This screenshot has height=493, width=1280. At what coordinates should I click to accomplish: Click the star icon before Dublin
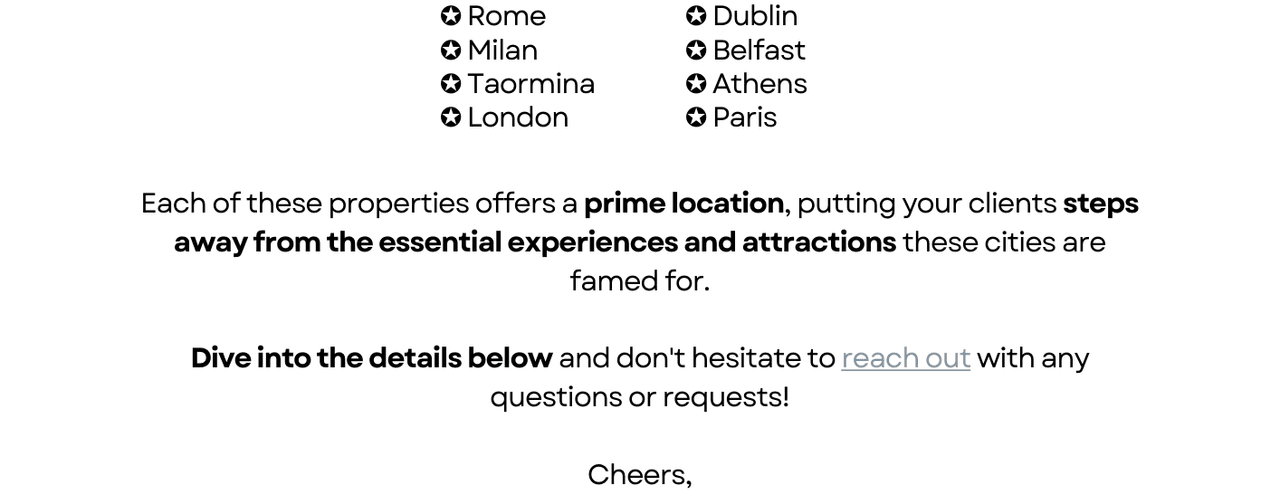point(696,16)
